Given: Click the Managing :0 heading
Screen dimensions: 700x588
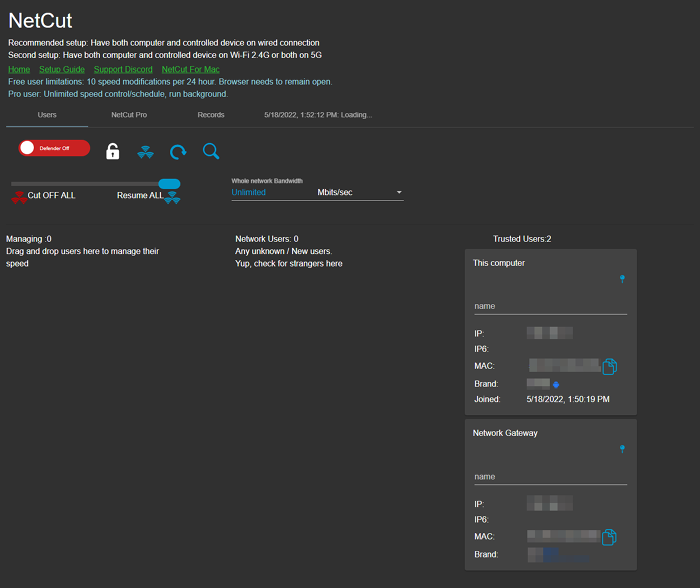Looking at the screenshot, I should (29, 239).
